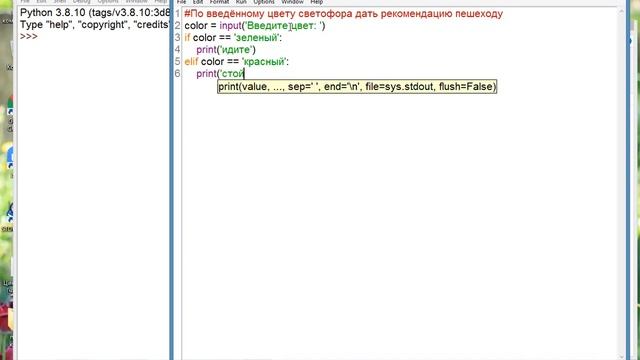The image size is (640, 360).
Task: Click the print call tip tooltip
Action: pos(357,87)
